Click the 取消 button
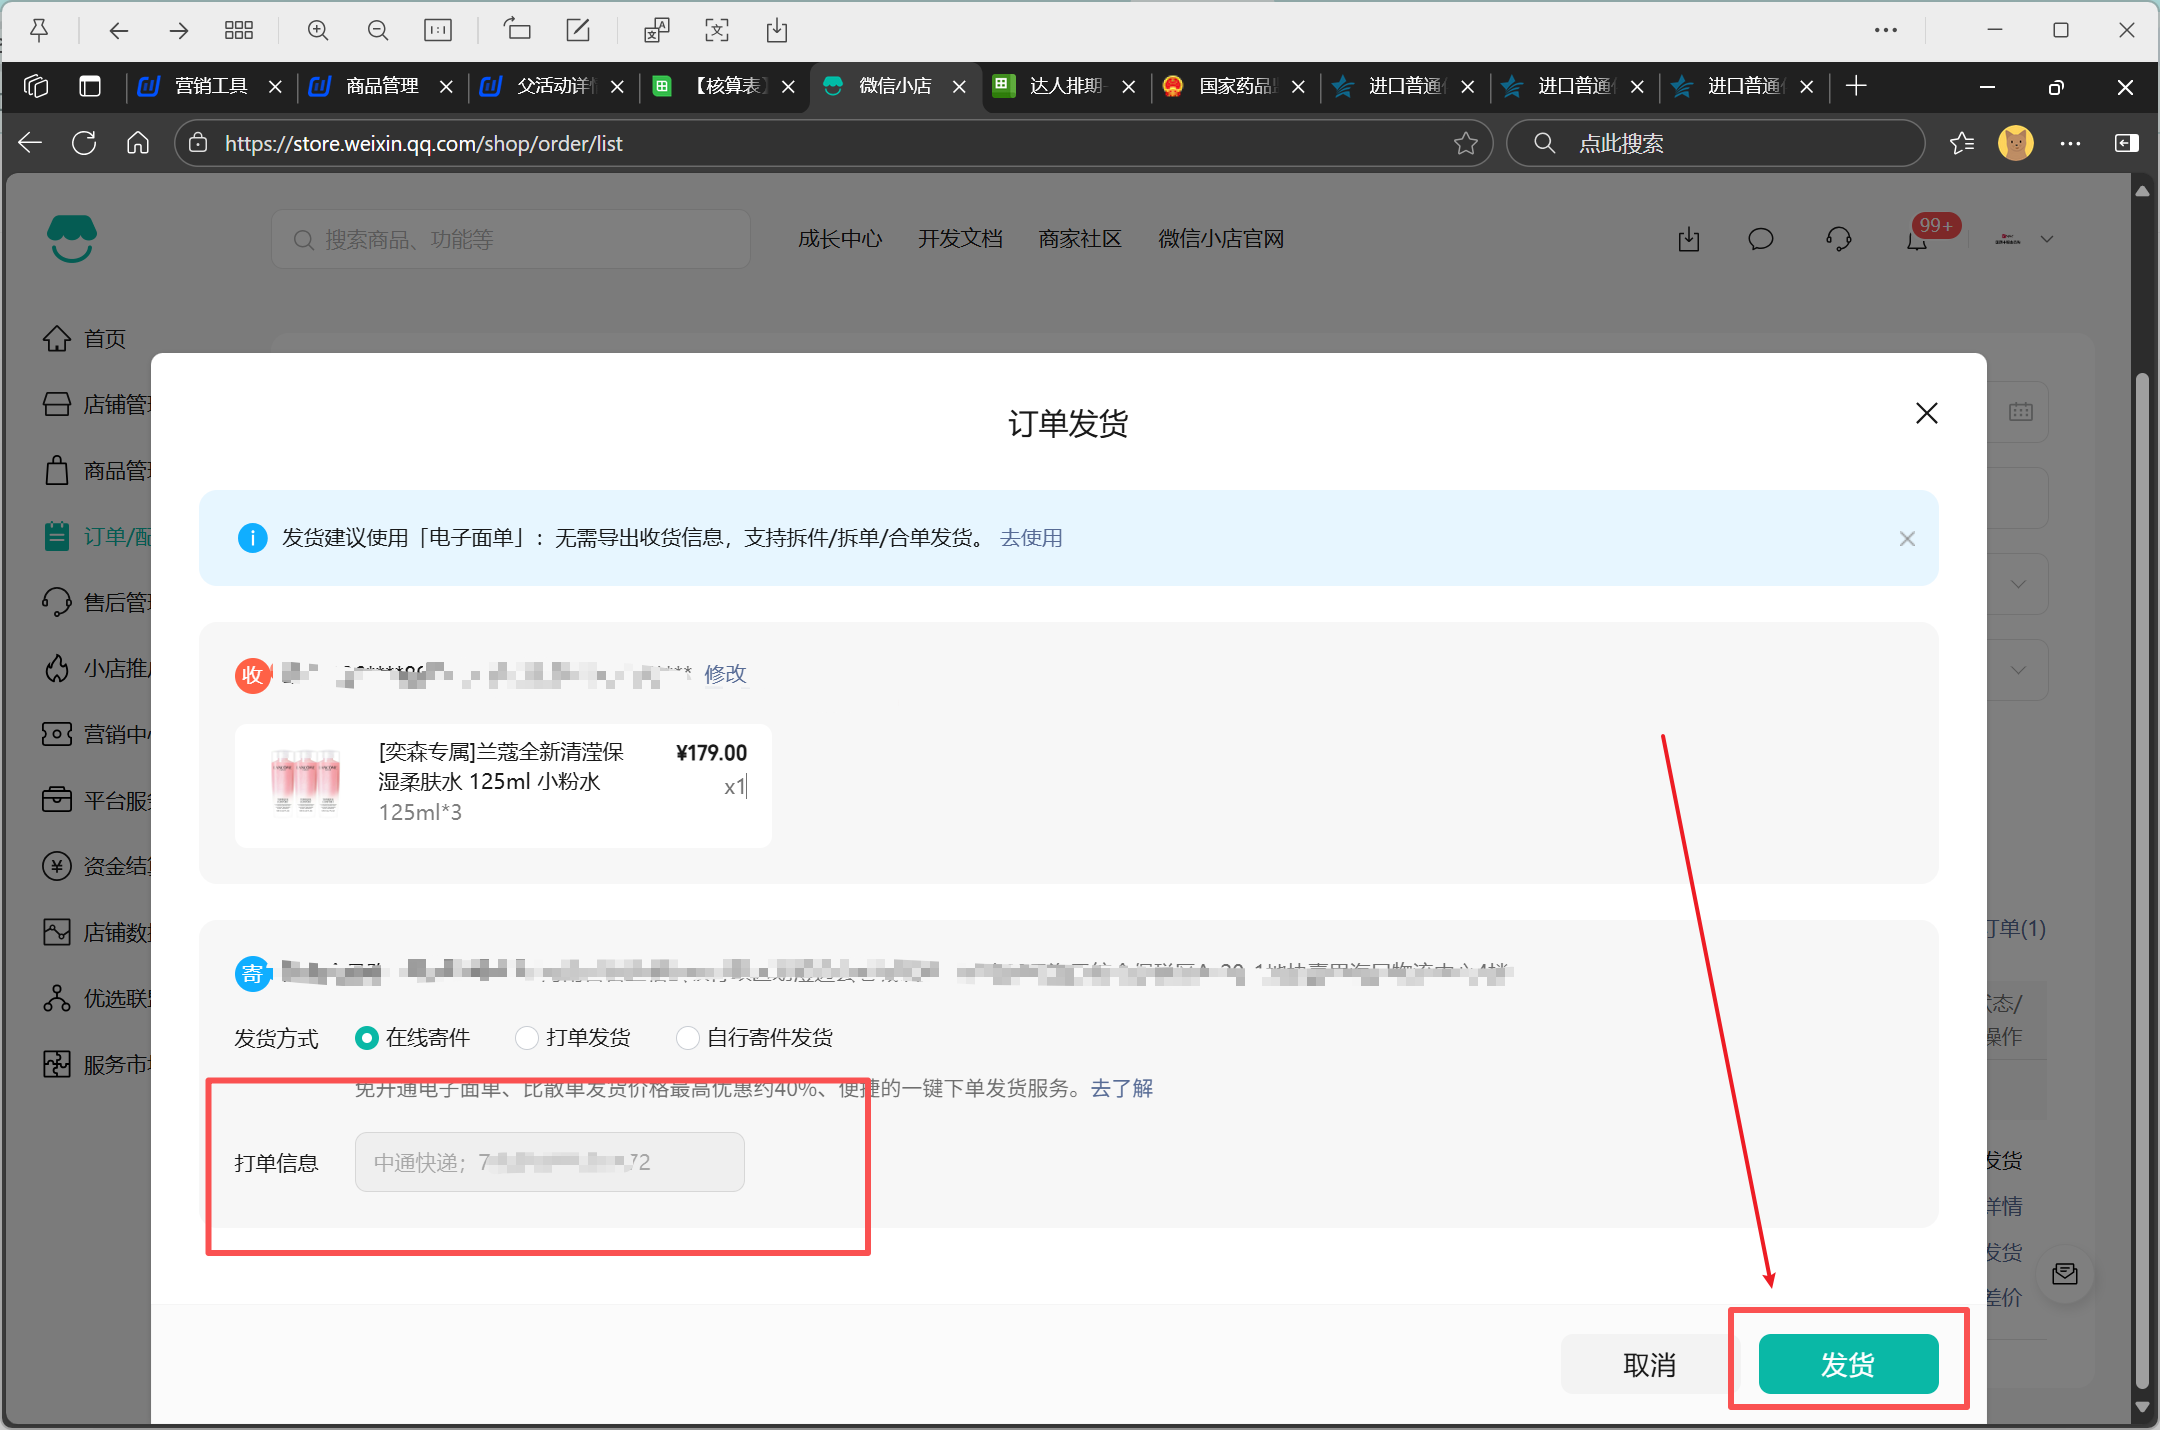The width and height of the screenshot is (2160, 1430). pyautogui.click(x=1648, y=1364)
